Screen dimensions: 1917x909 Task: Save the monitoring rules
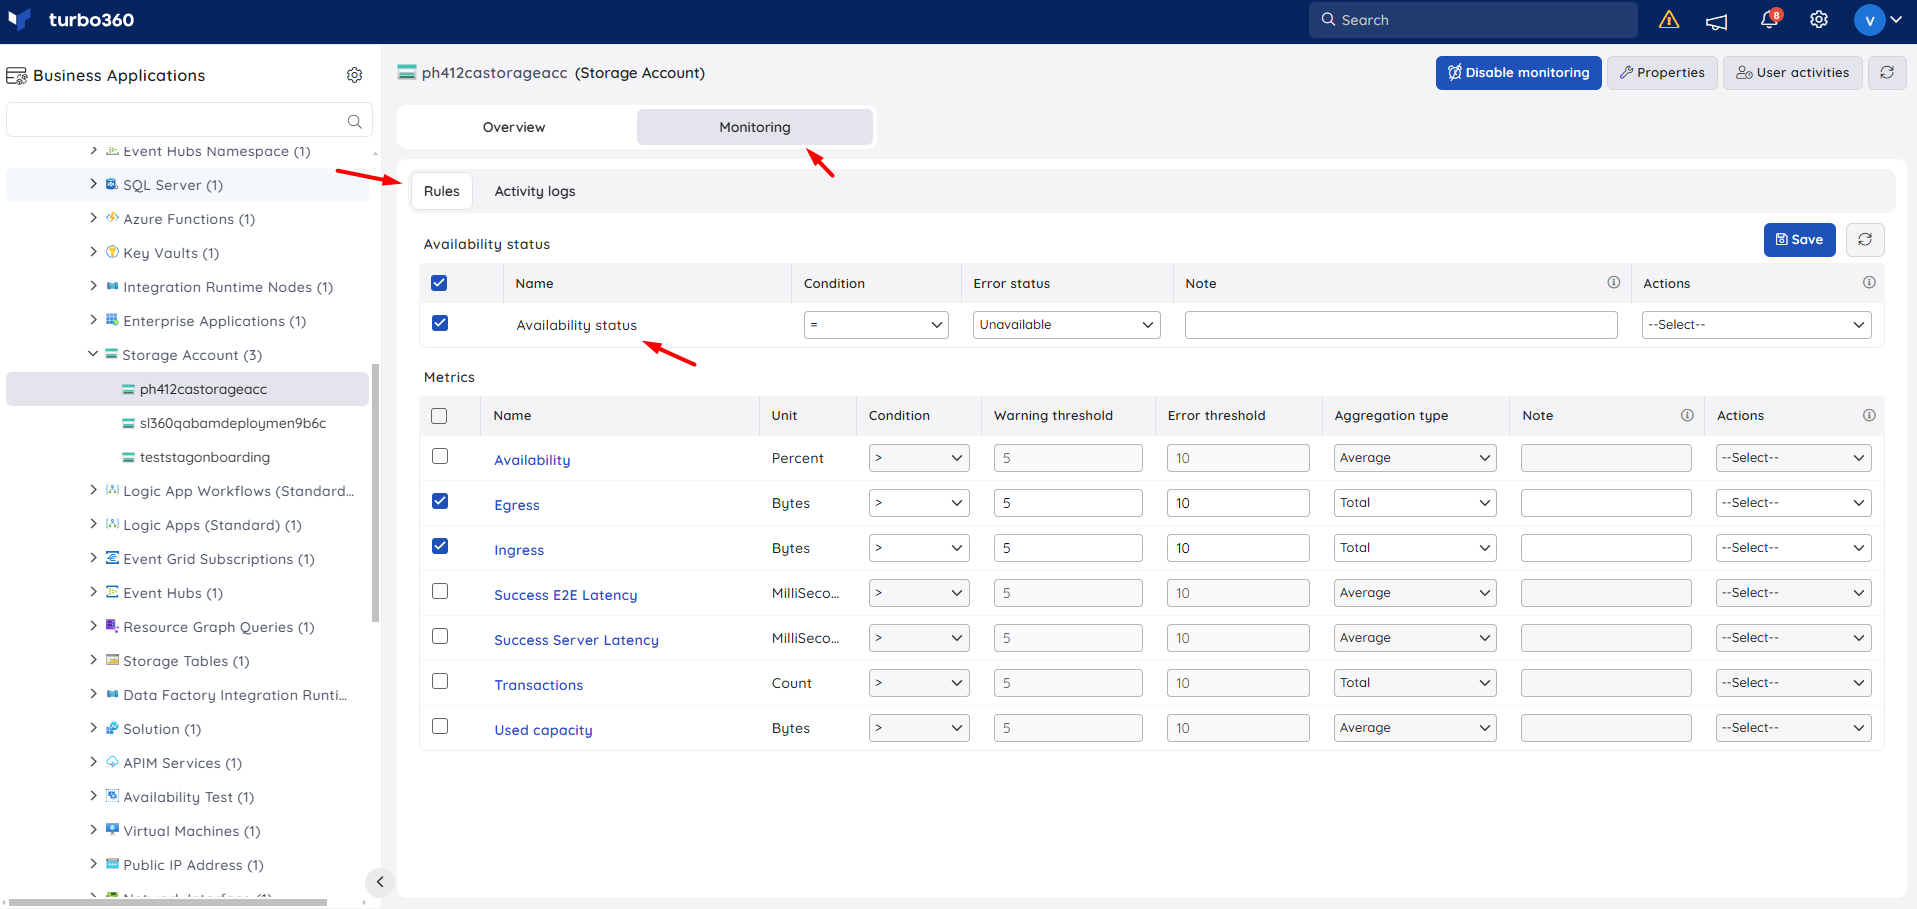tap(1800, 240)
